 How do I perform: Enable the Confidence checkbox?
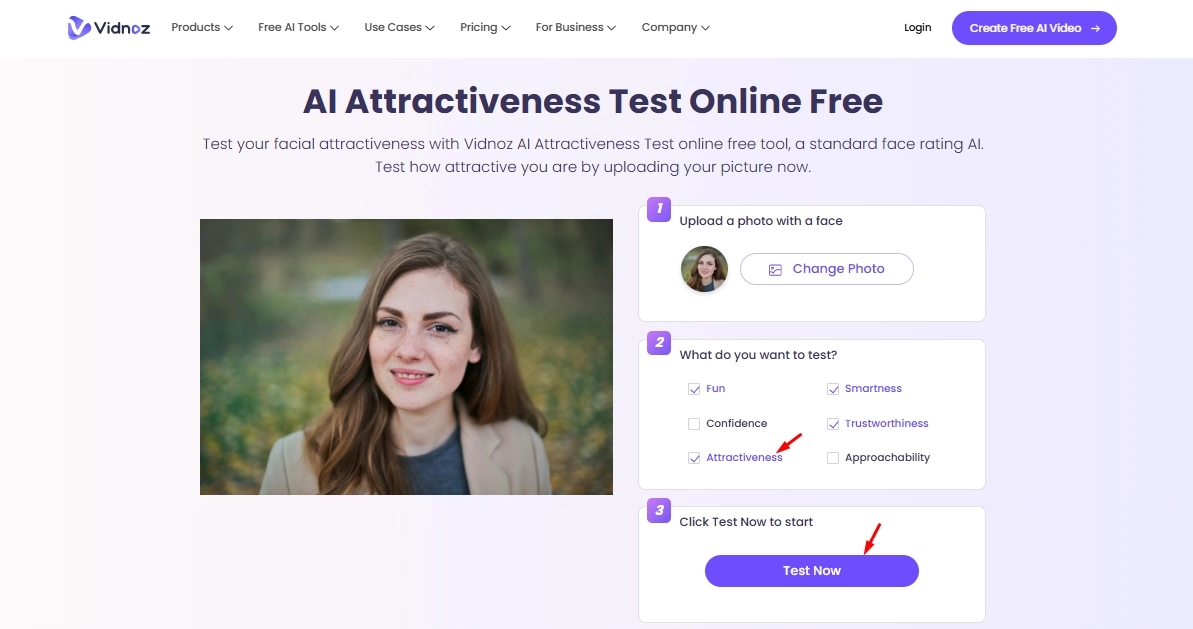694,424
